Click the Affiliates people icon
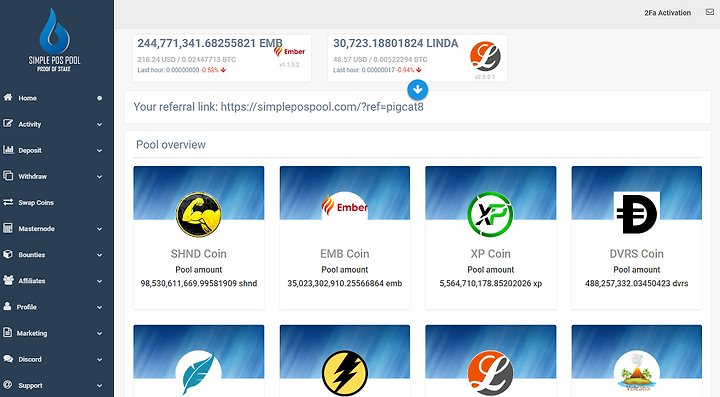 (x=8, y=280)
